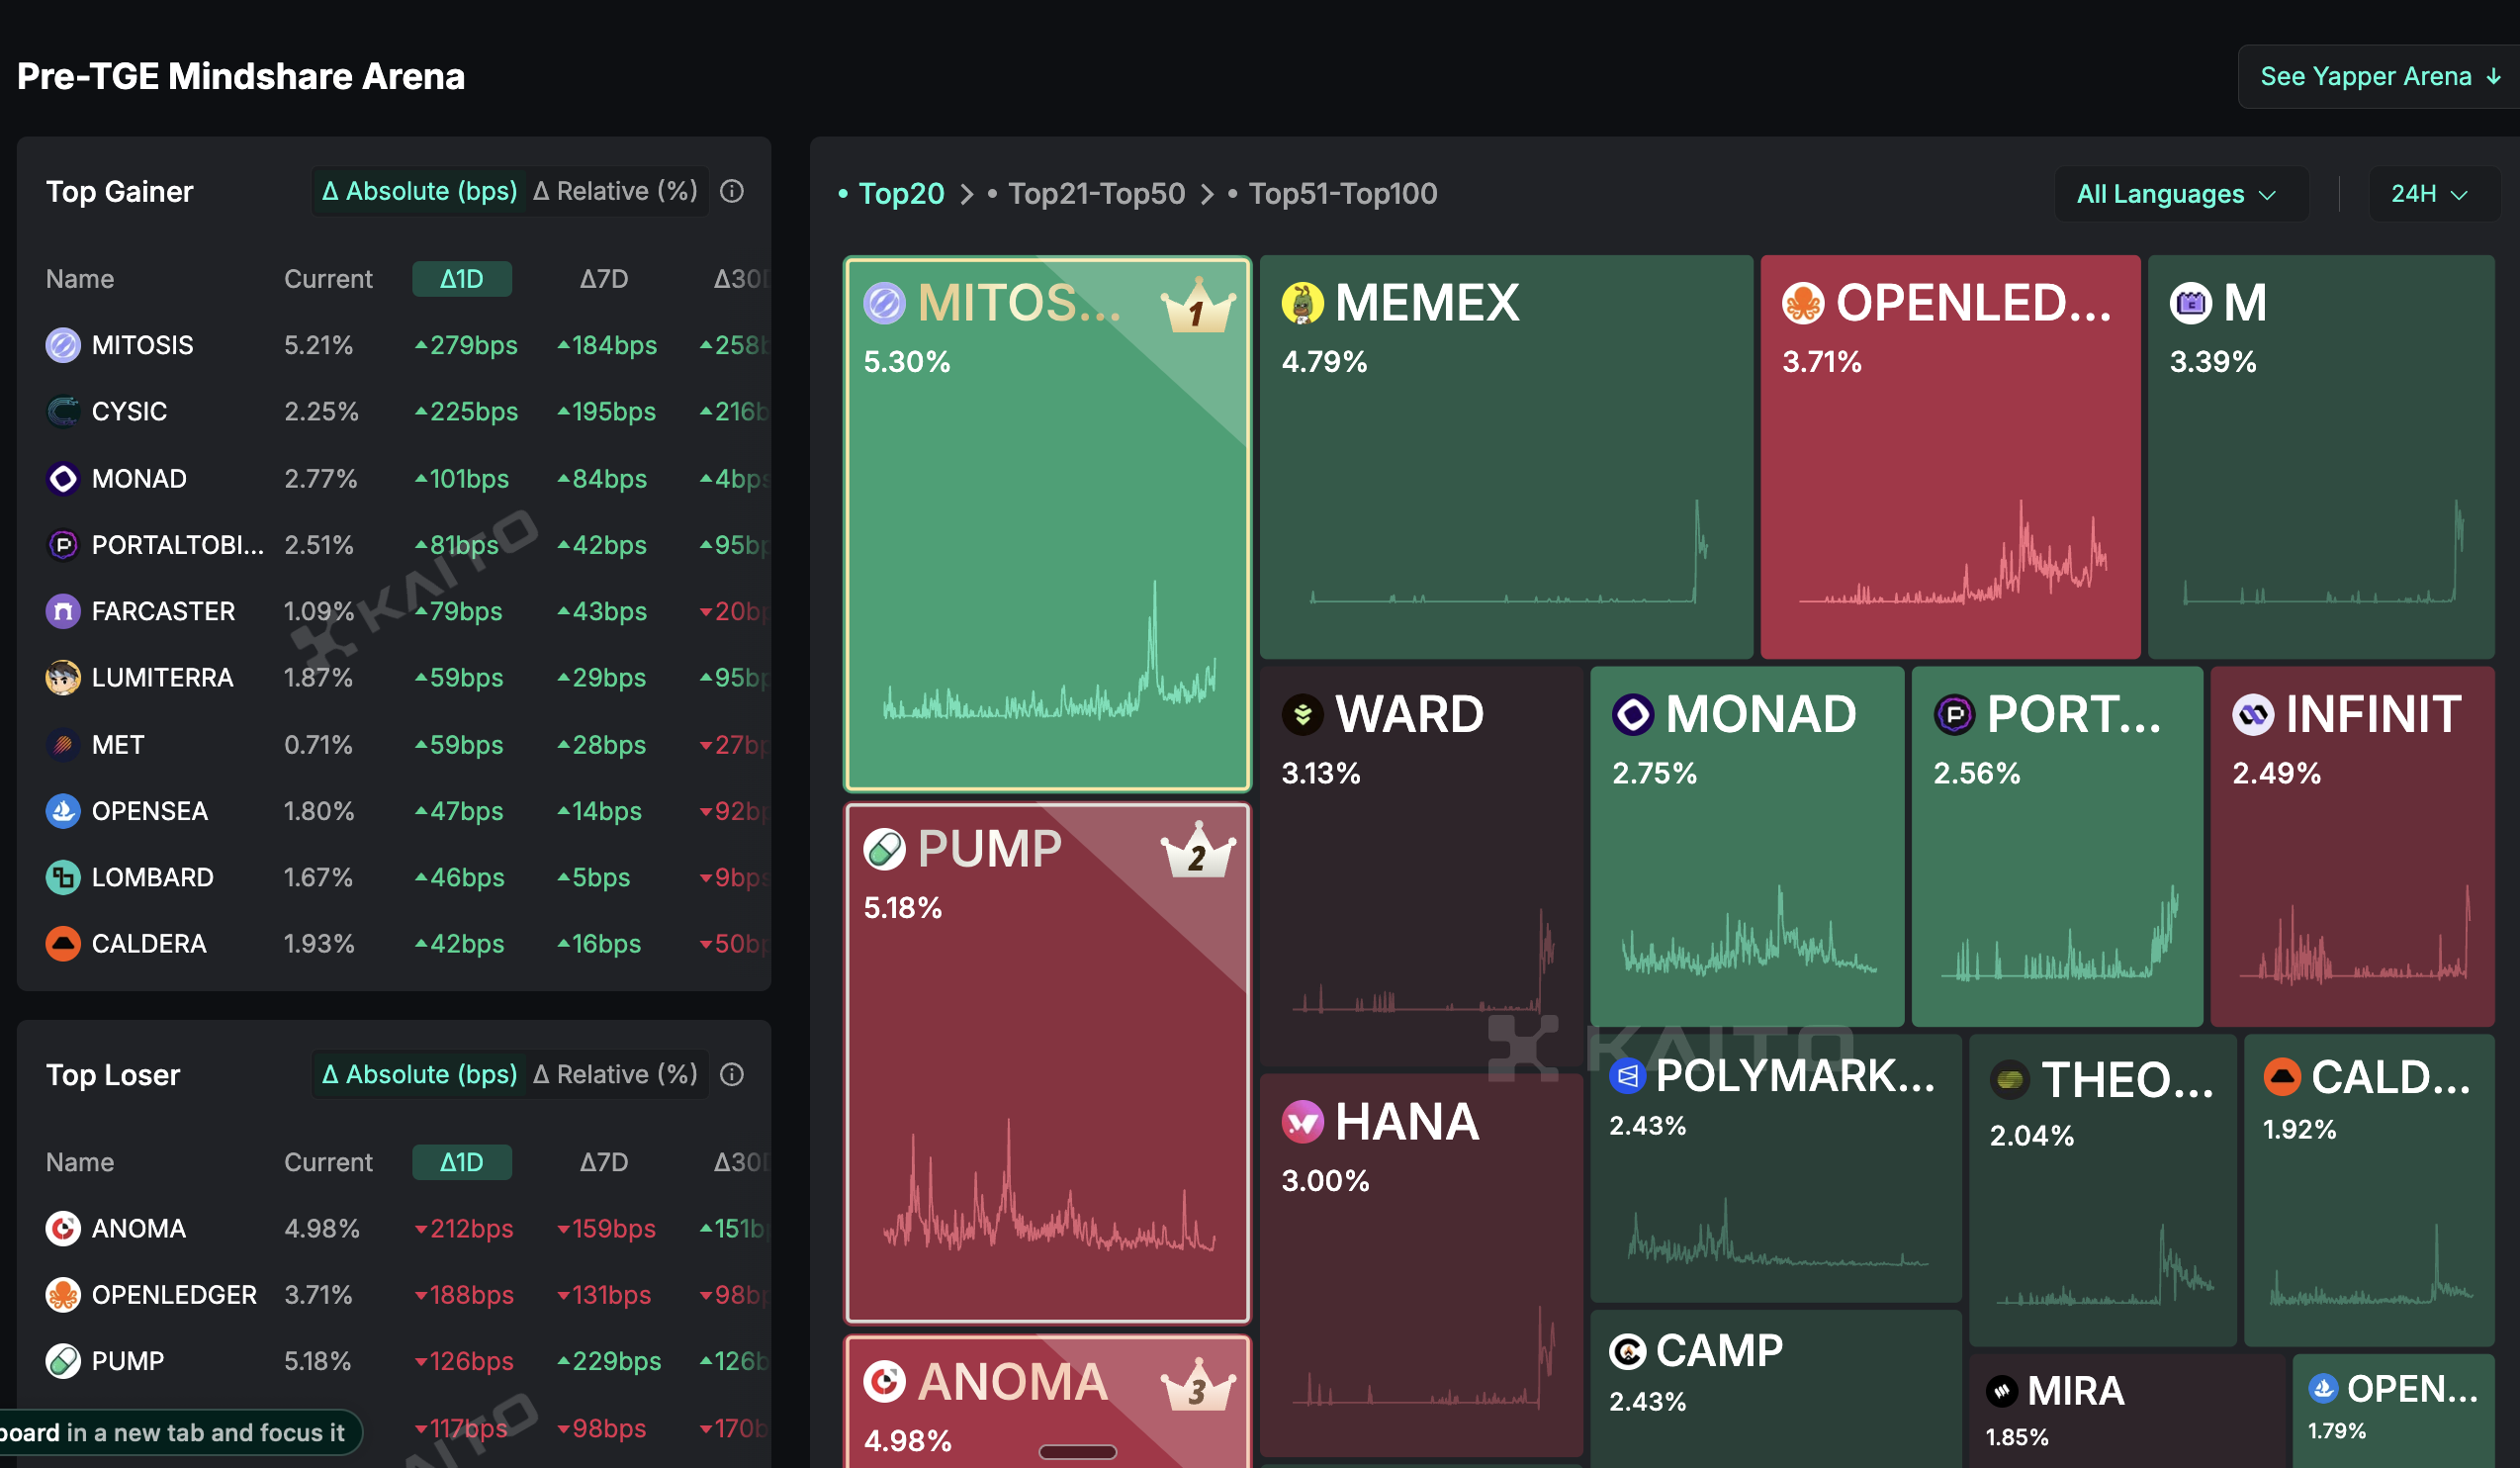Image resolution: width=2520 pixels, height=1468 pixels.
Task: Open the OPEN... treemap tile
Action: 2393,1411
